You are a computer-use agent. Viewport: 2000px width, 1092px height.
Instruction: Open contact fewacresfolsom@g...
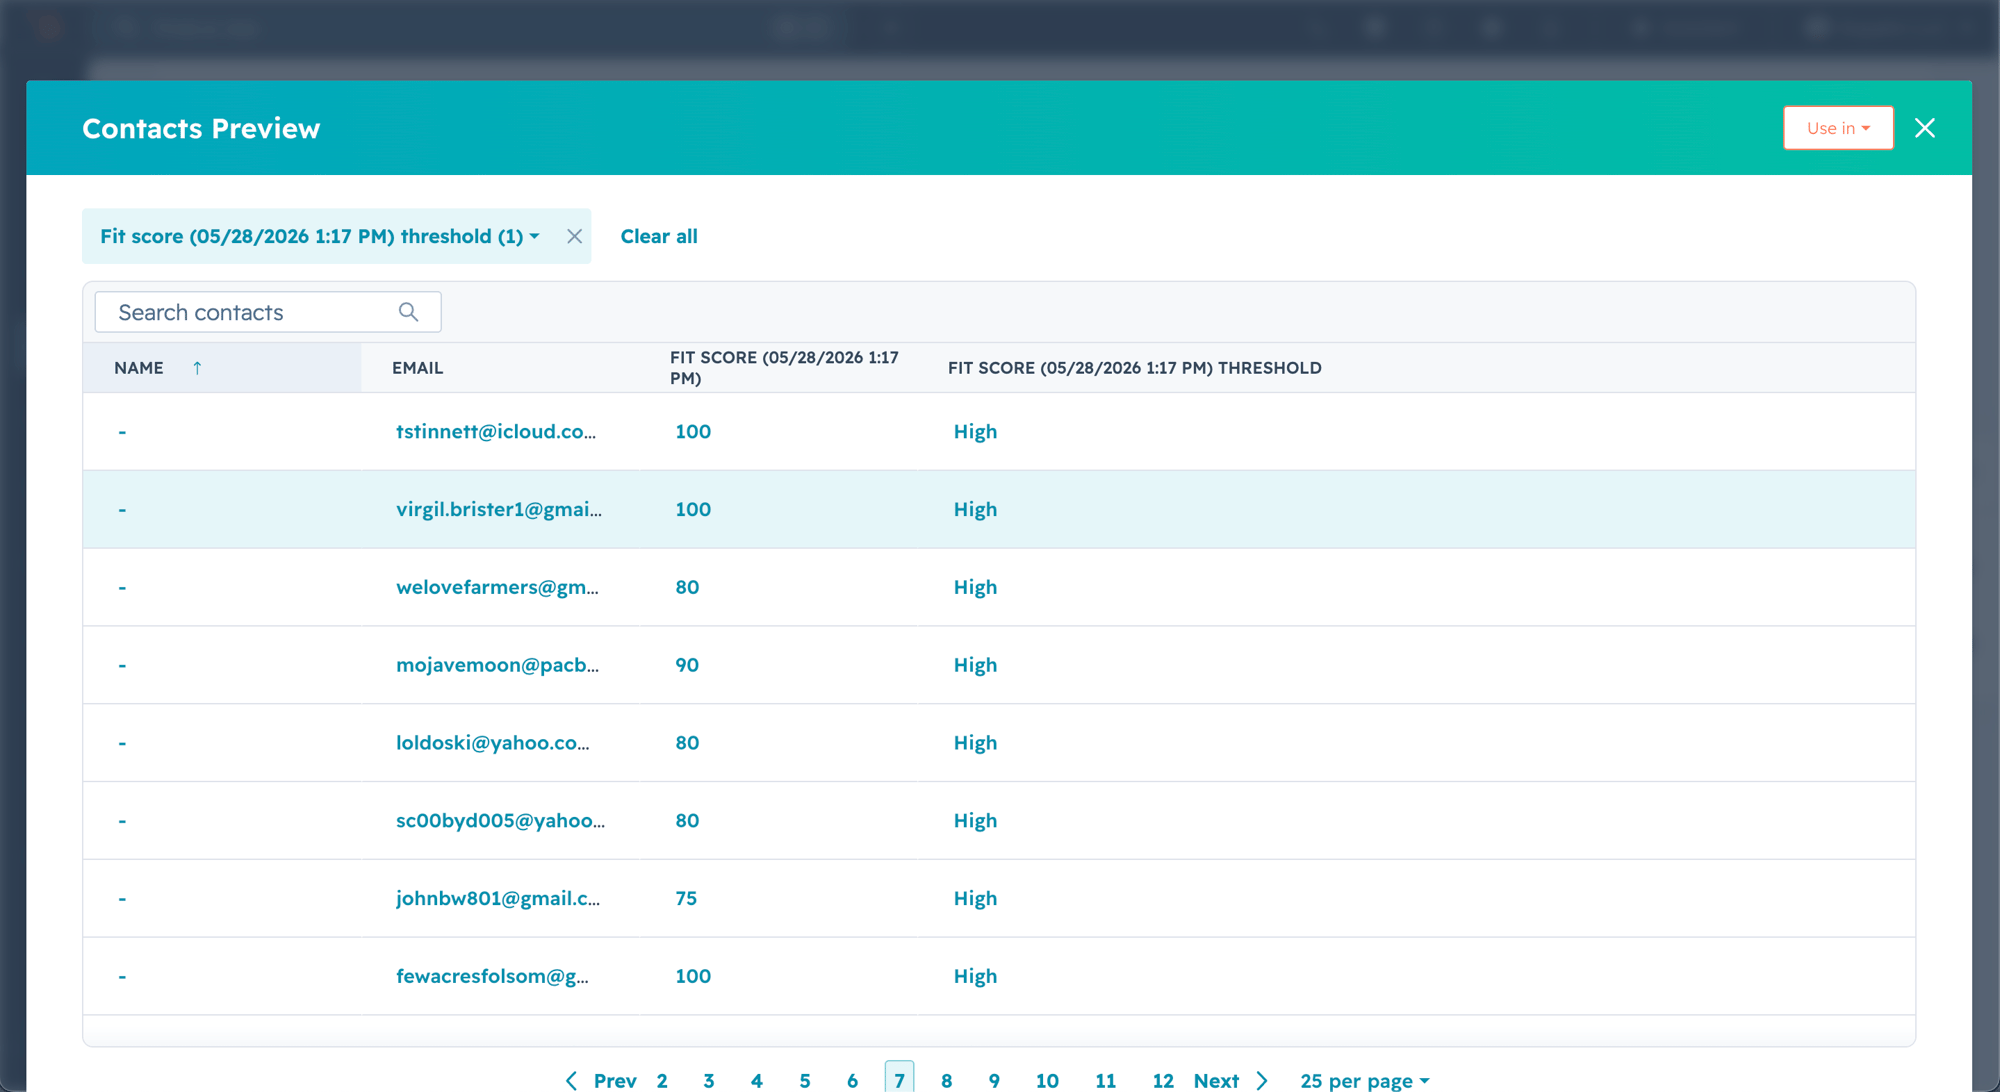coord(492,977)
